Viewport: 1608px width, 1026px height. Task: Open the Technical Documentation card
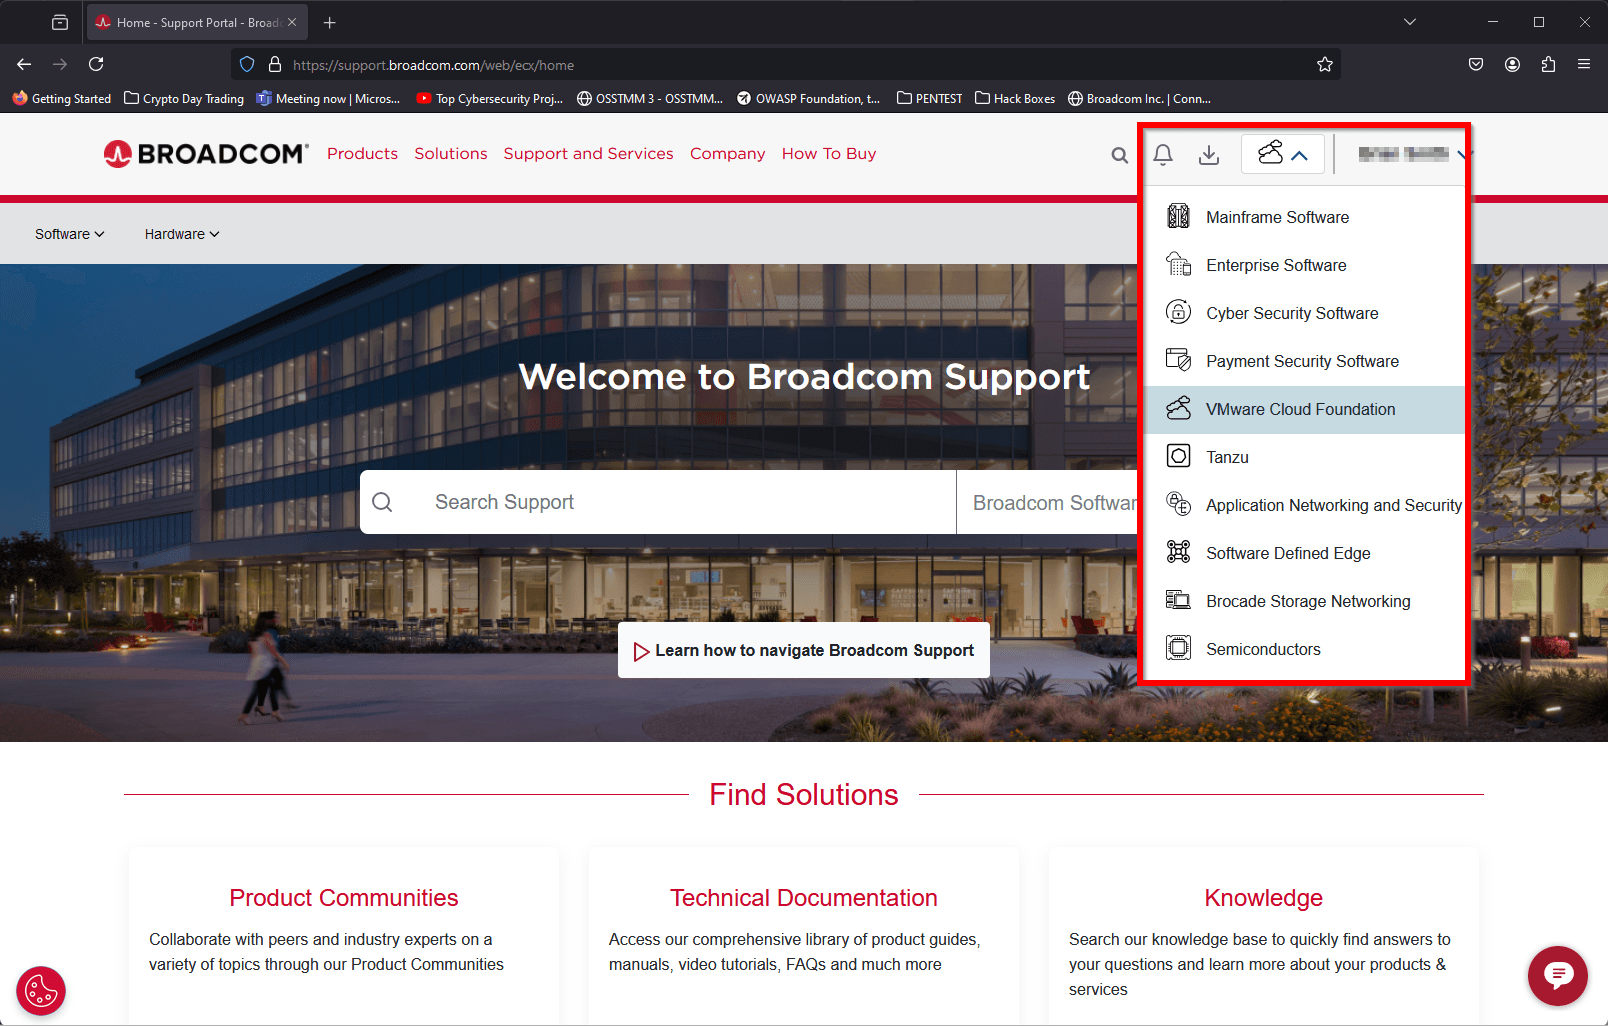point(804,935)
